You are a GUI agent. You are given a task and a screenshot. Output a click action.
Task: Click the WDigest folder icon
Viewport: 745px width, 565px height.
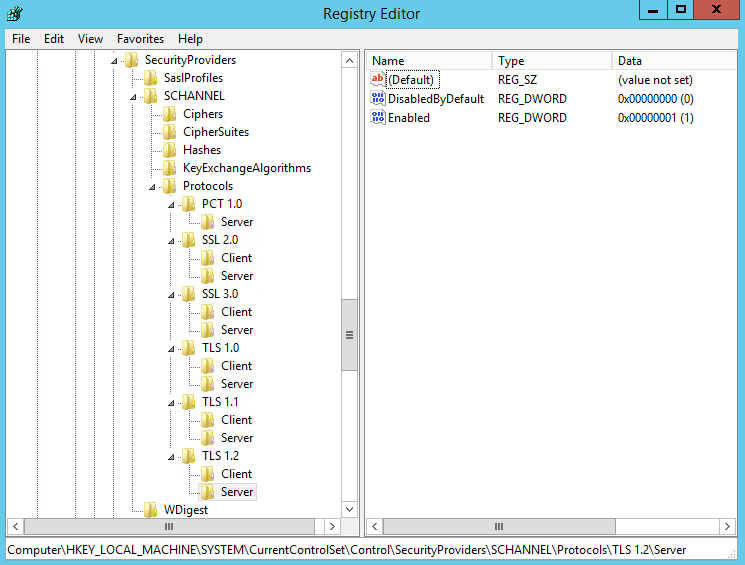tap(151, 510)
